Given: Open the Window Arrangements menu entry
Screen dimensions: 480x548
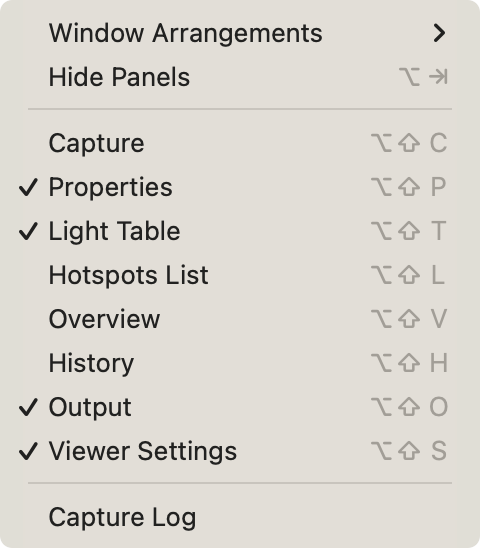Looking at the screenshot, I should tap(240, 33).
